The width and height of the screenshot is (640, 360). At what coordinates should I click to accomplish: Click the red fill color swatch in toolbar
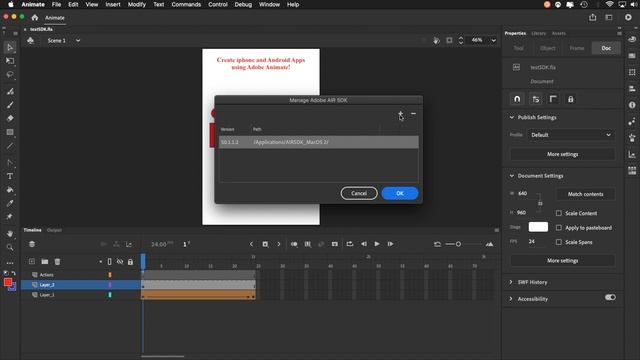click(x=8, y=282)
